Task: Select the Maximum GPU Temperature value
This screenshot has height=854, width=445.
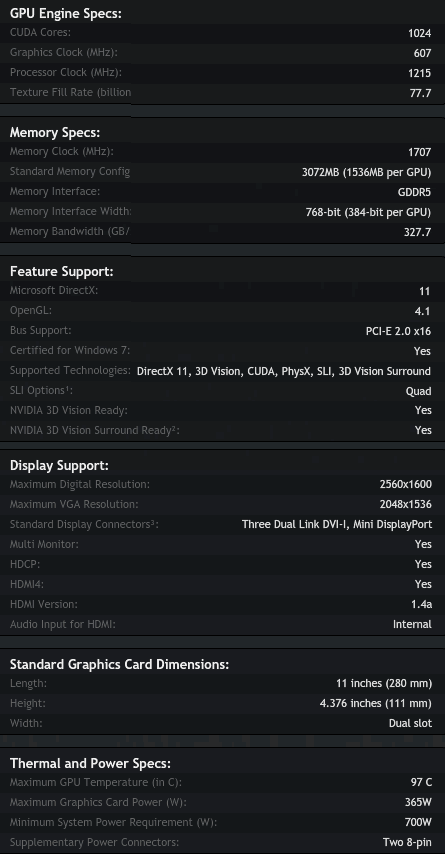Action: click(421, 782)
